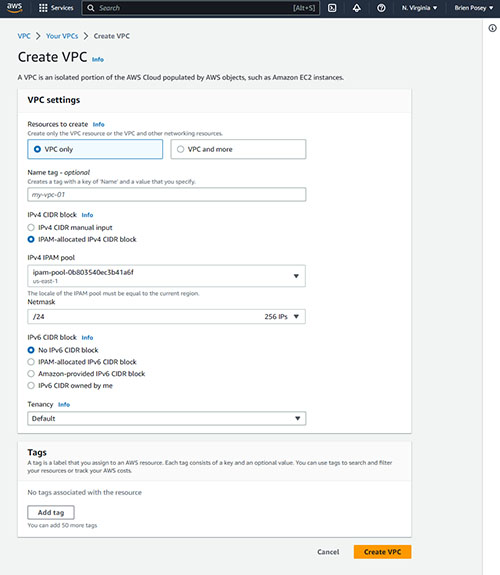Viewport: 500px width, 575px height.
Task: Select the VPC and more option
Action: point(238,149)
